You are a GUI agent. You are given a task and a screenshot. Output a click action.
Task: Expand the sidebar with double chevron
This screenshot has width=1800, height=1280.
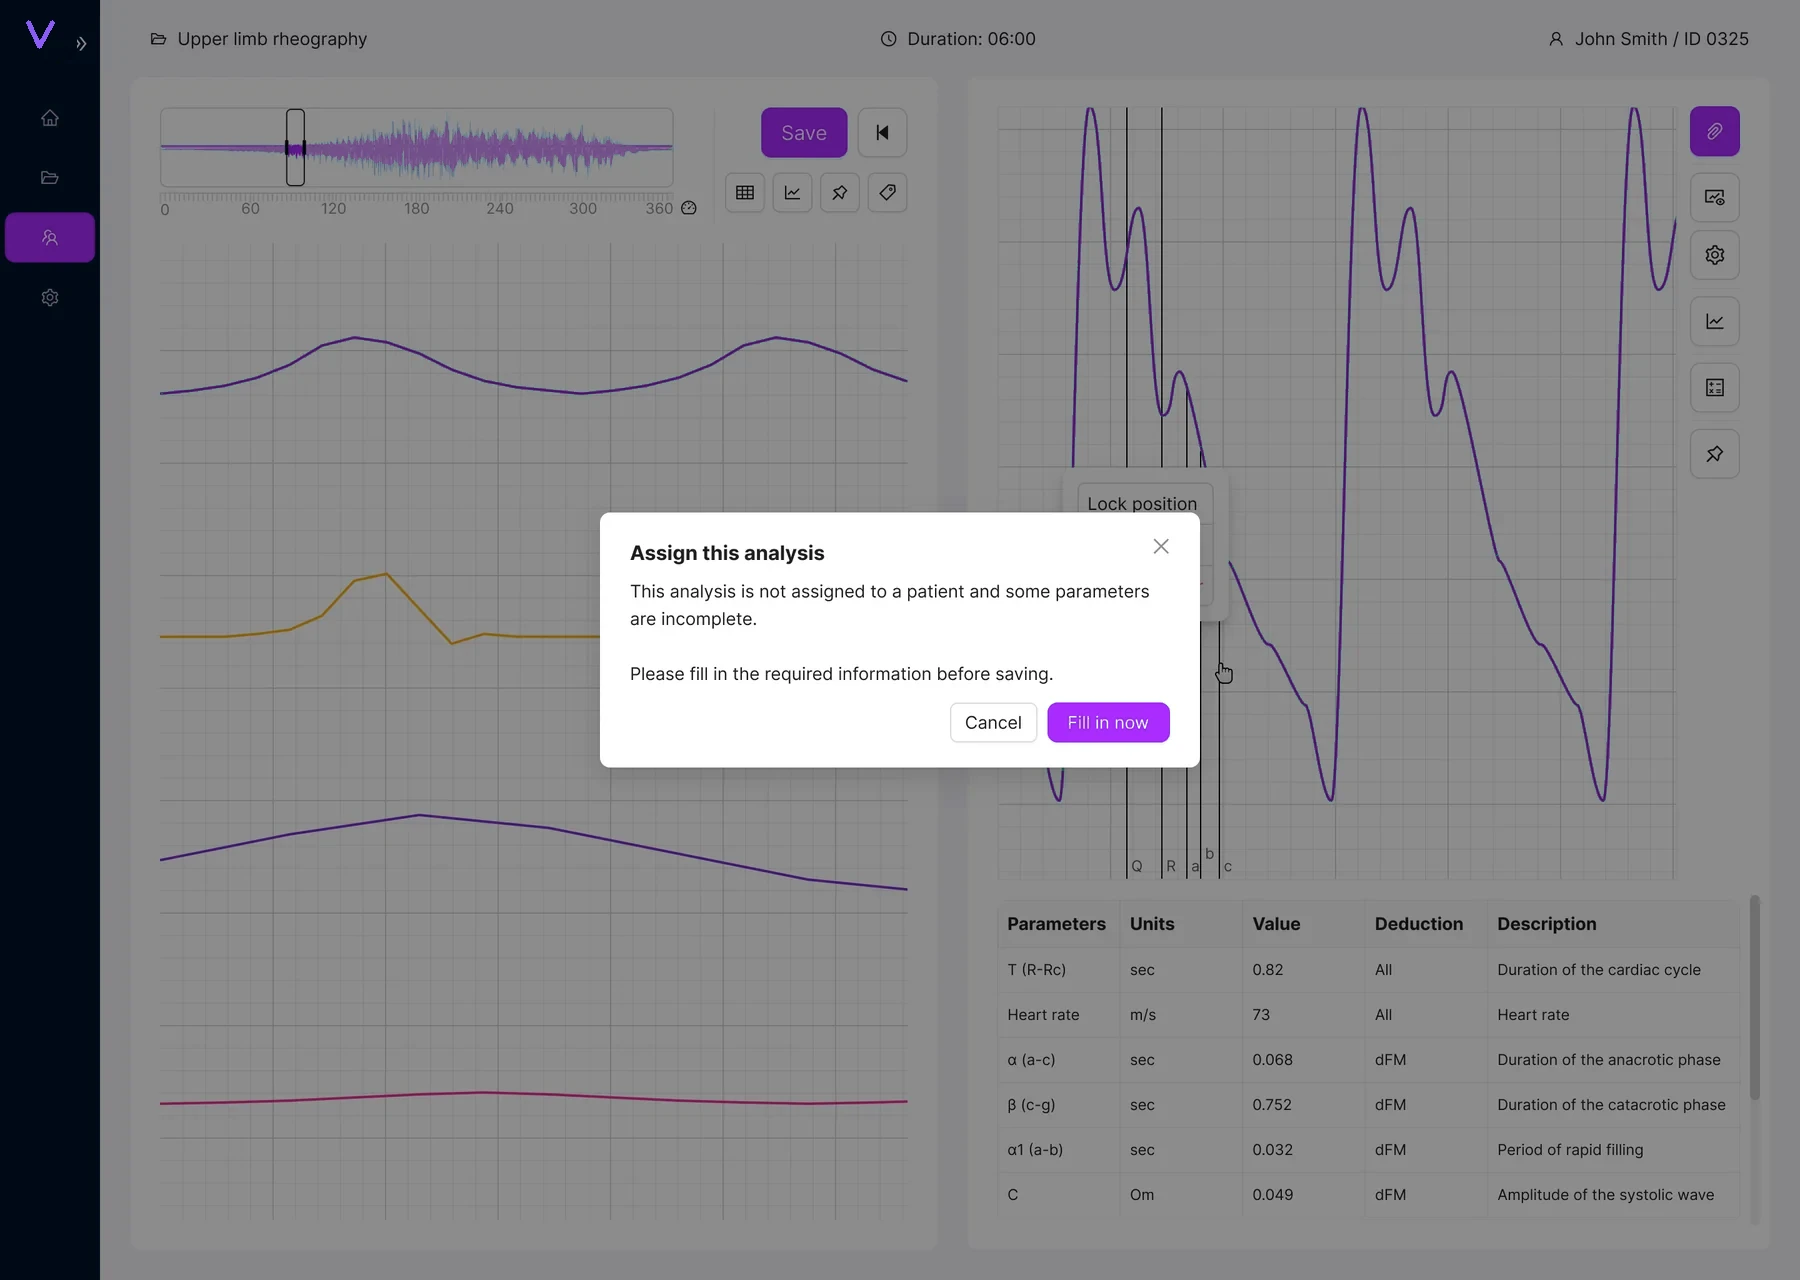point(81,44)
